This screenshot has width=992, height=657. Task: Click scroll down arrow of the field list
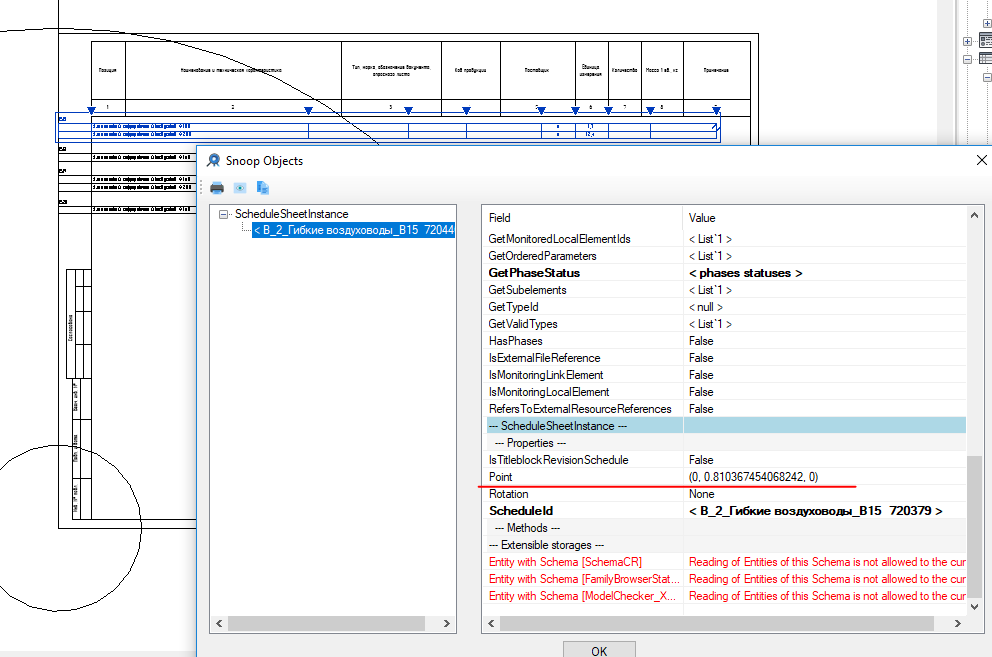(974, 607)
